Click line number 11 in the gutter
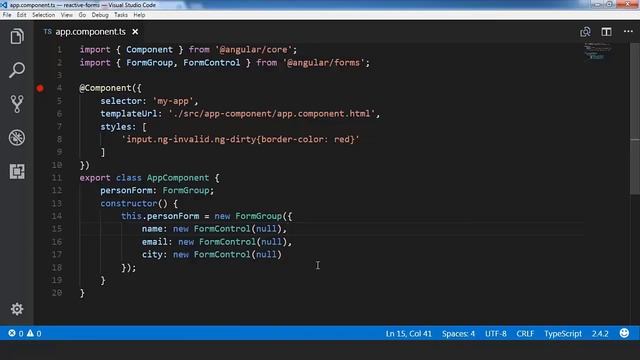Screen dimensions: 640x360 click(x=57, y=178)
